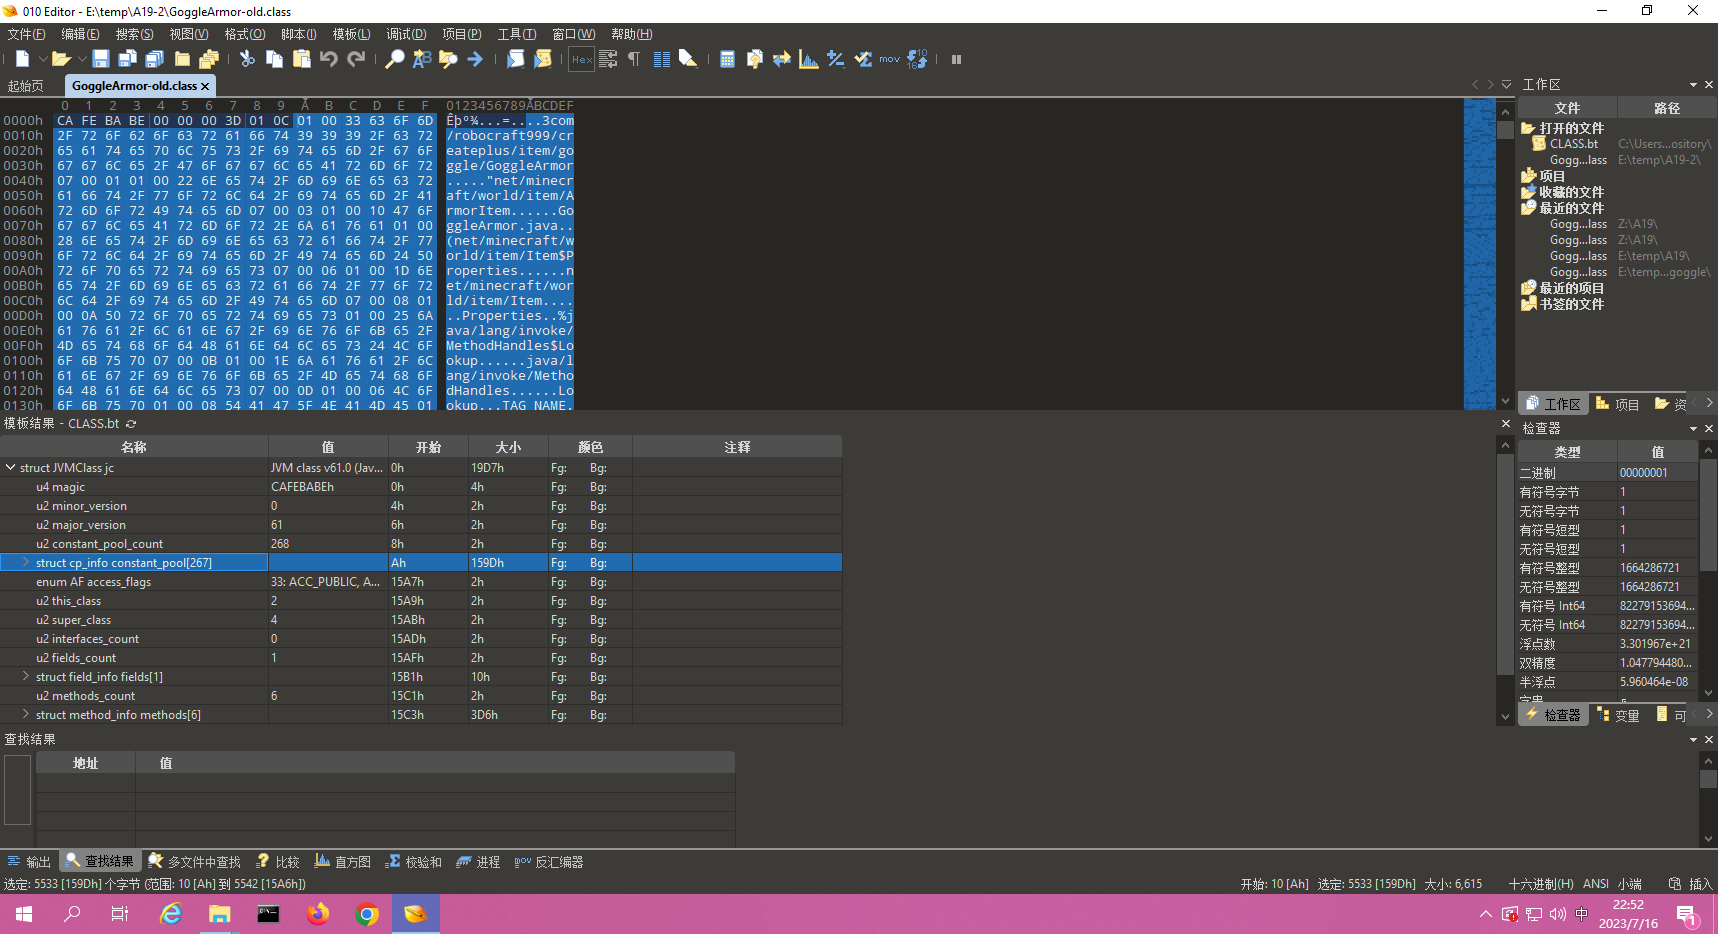Click the Find in Files icon

(x=448, y=59)
